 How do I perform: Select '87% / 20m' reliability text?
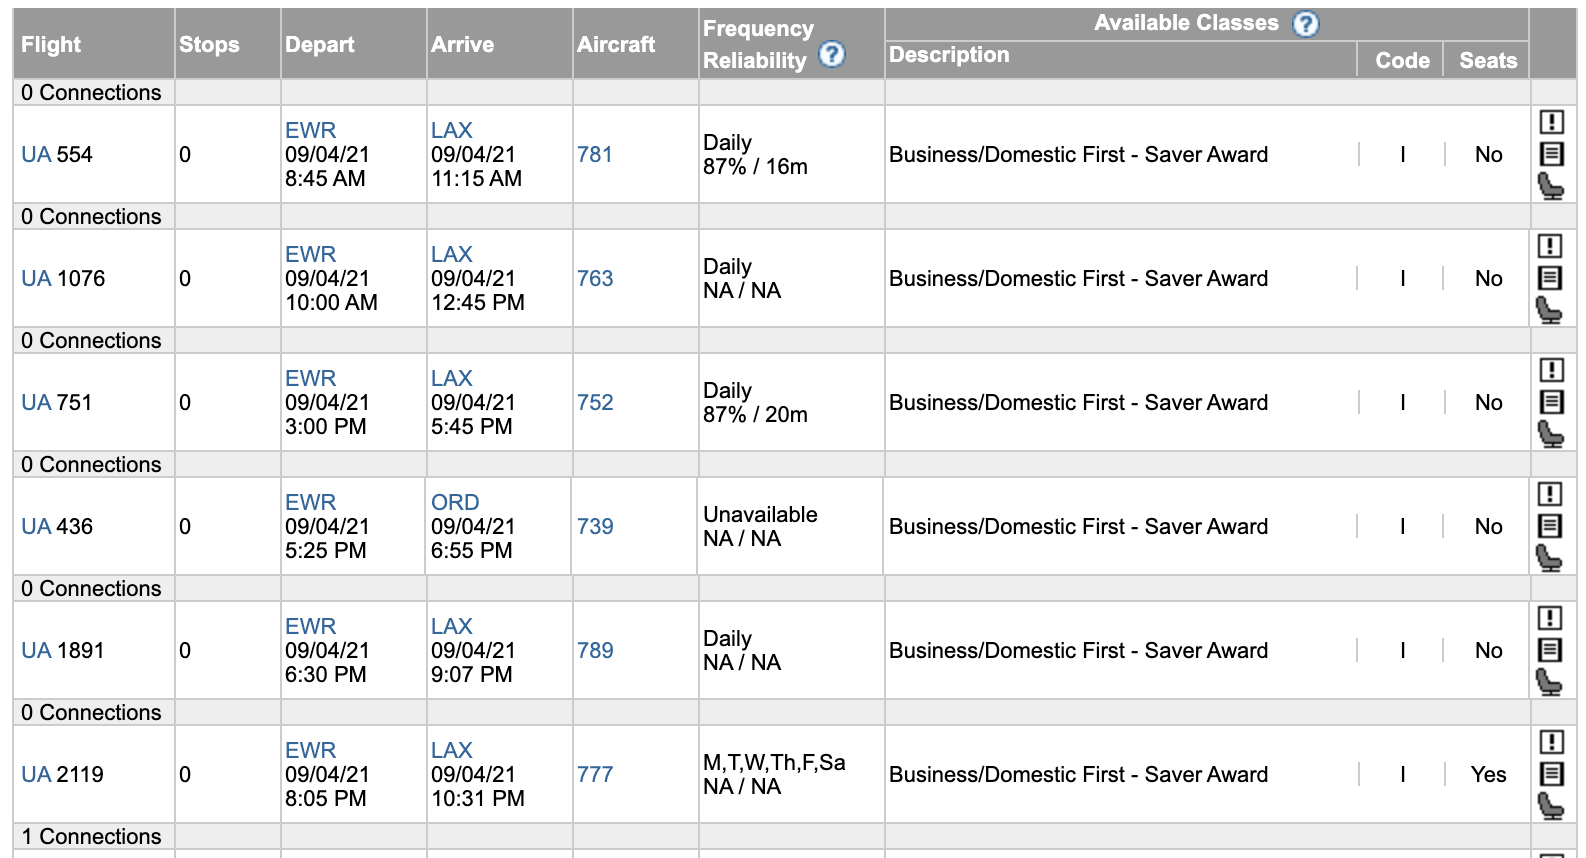[755, 415]
